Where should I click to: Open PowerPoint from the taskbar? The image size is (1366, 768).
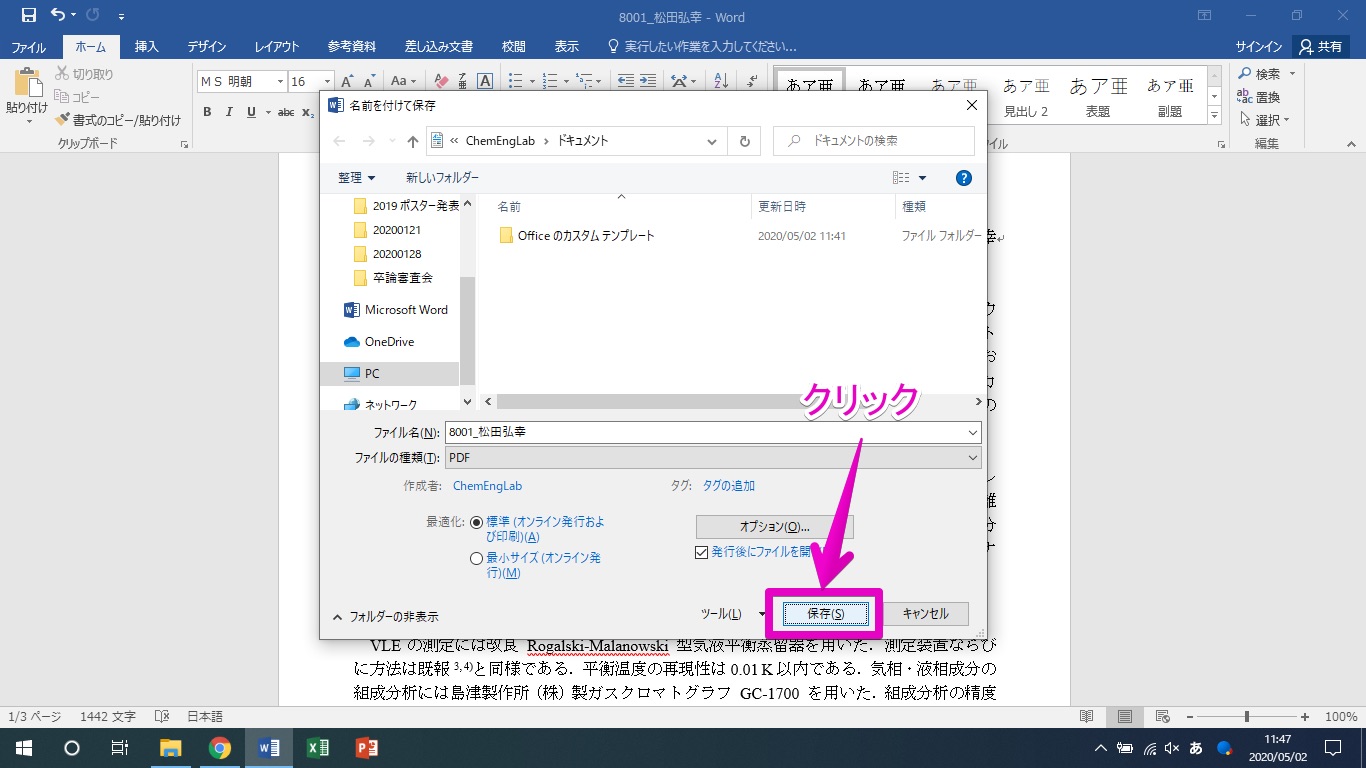367,748
